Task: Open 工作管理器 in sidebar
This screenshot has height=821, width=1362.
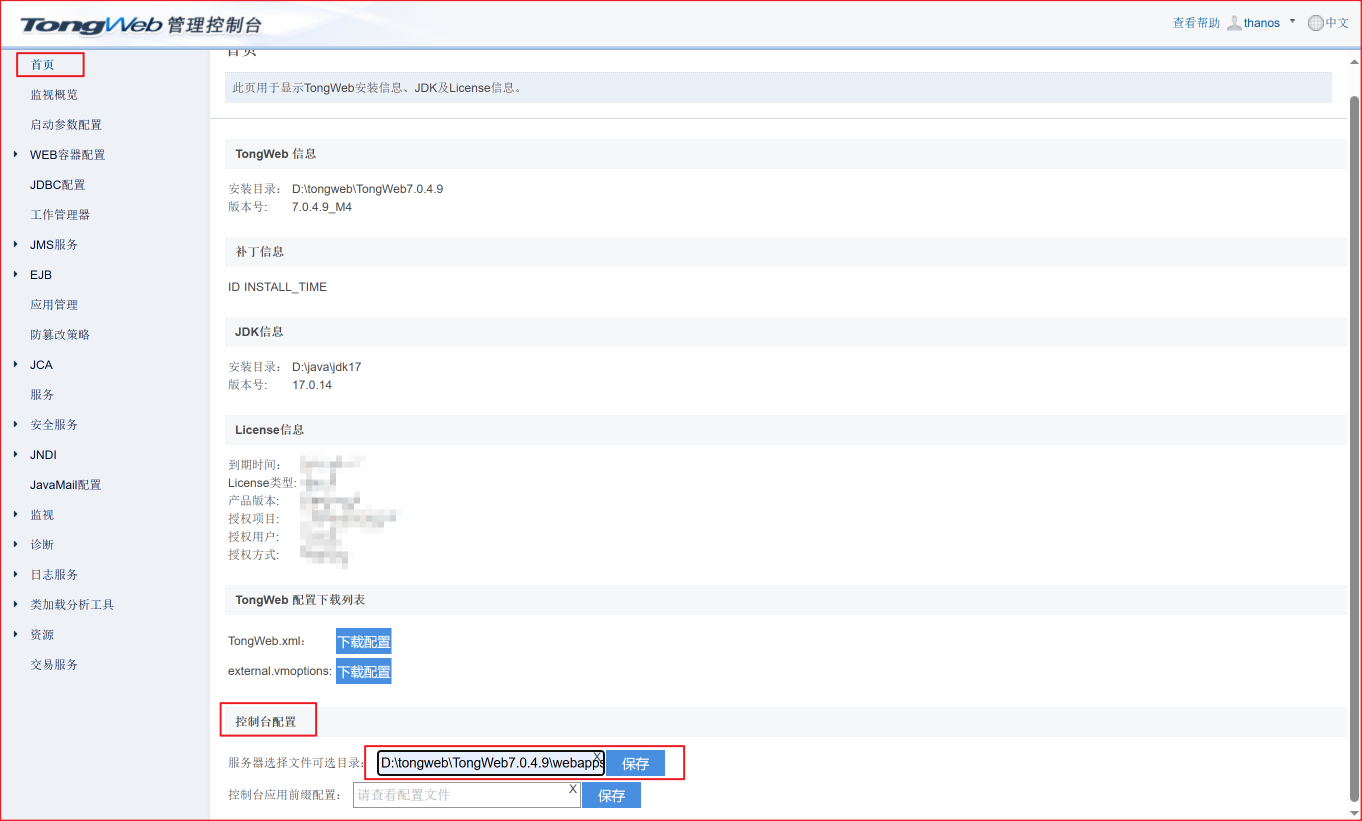Action: [60, 215]
